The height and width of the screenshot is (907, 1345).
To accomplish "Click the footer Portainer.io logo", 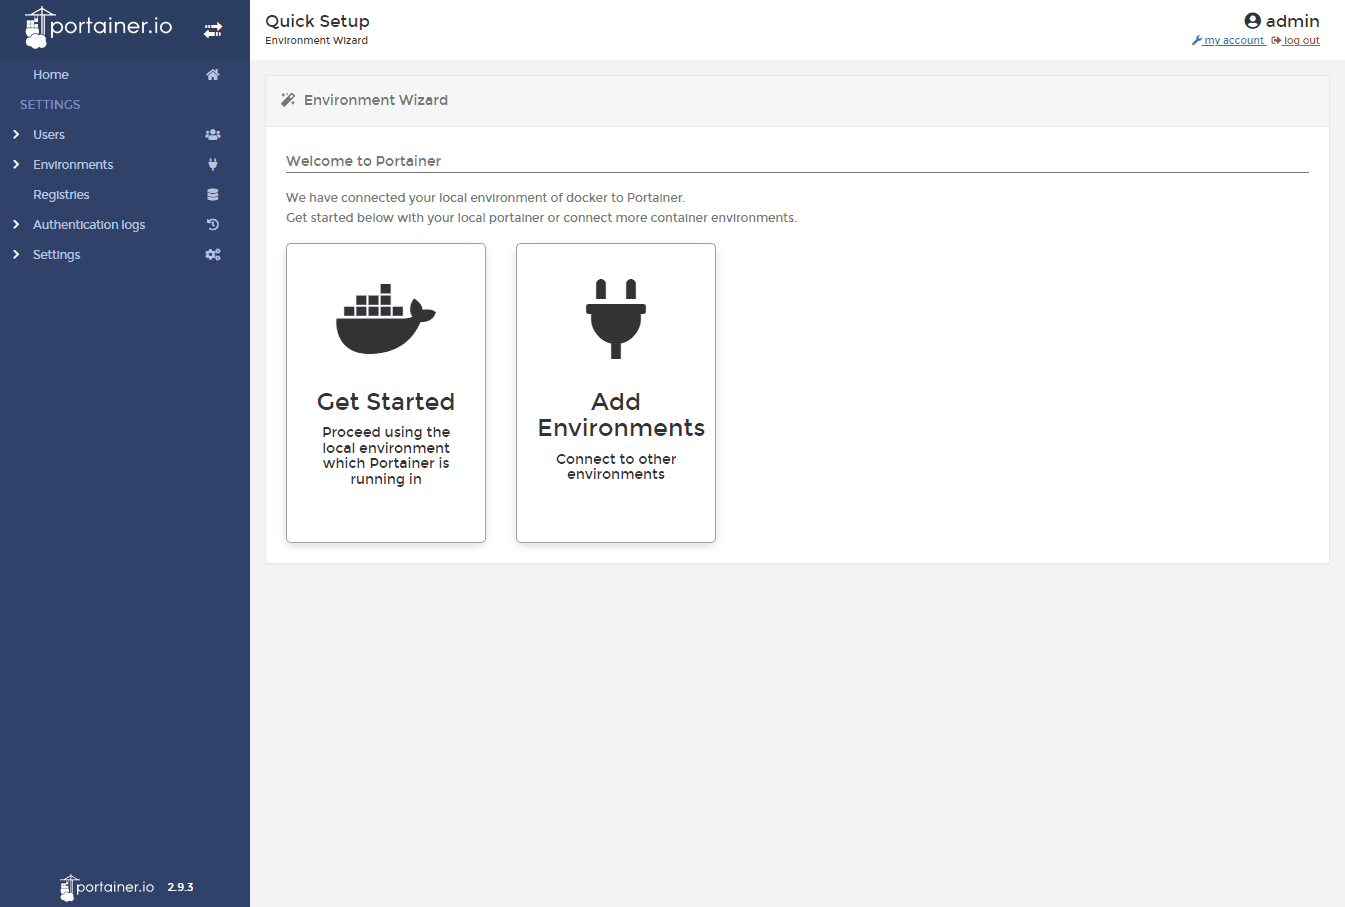I will [x=107, y=887].
